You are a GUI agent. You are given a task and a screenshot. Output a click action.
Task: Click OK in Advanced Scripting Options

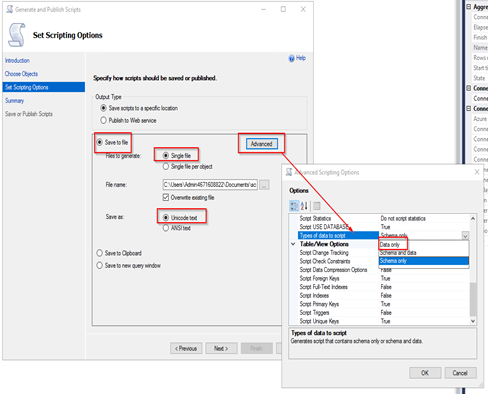click(x=425, y=373)
